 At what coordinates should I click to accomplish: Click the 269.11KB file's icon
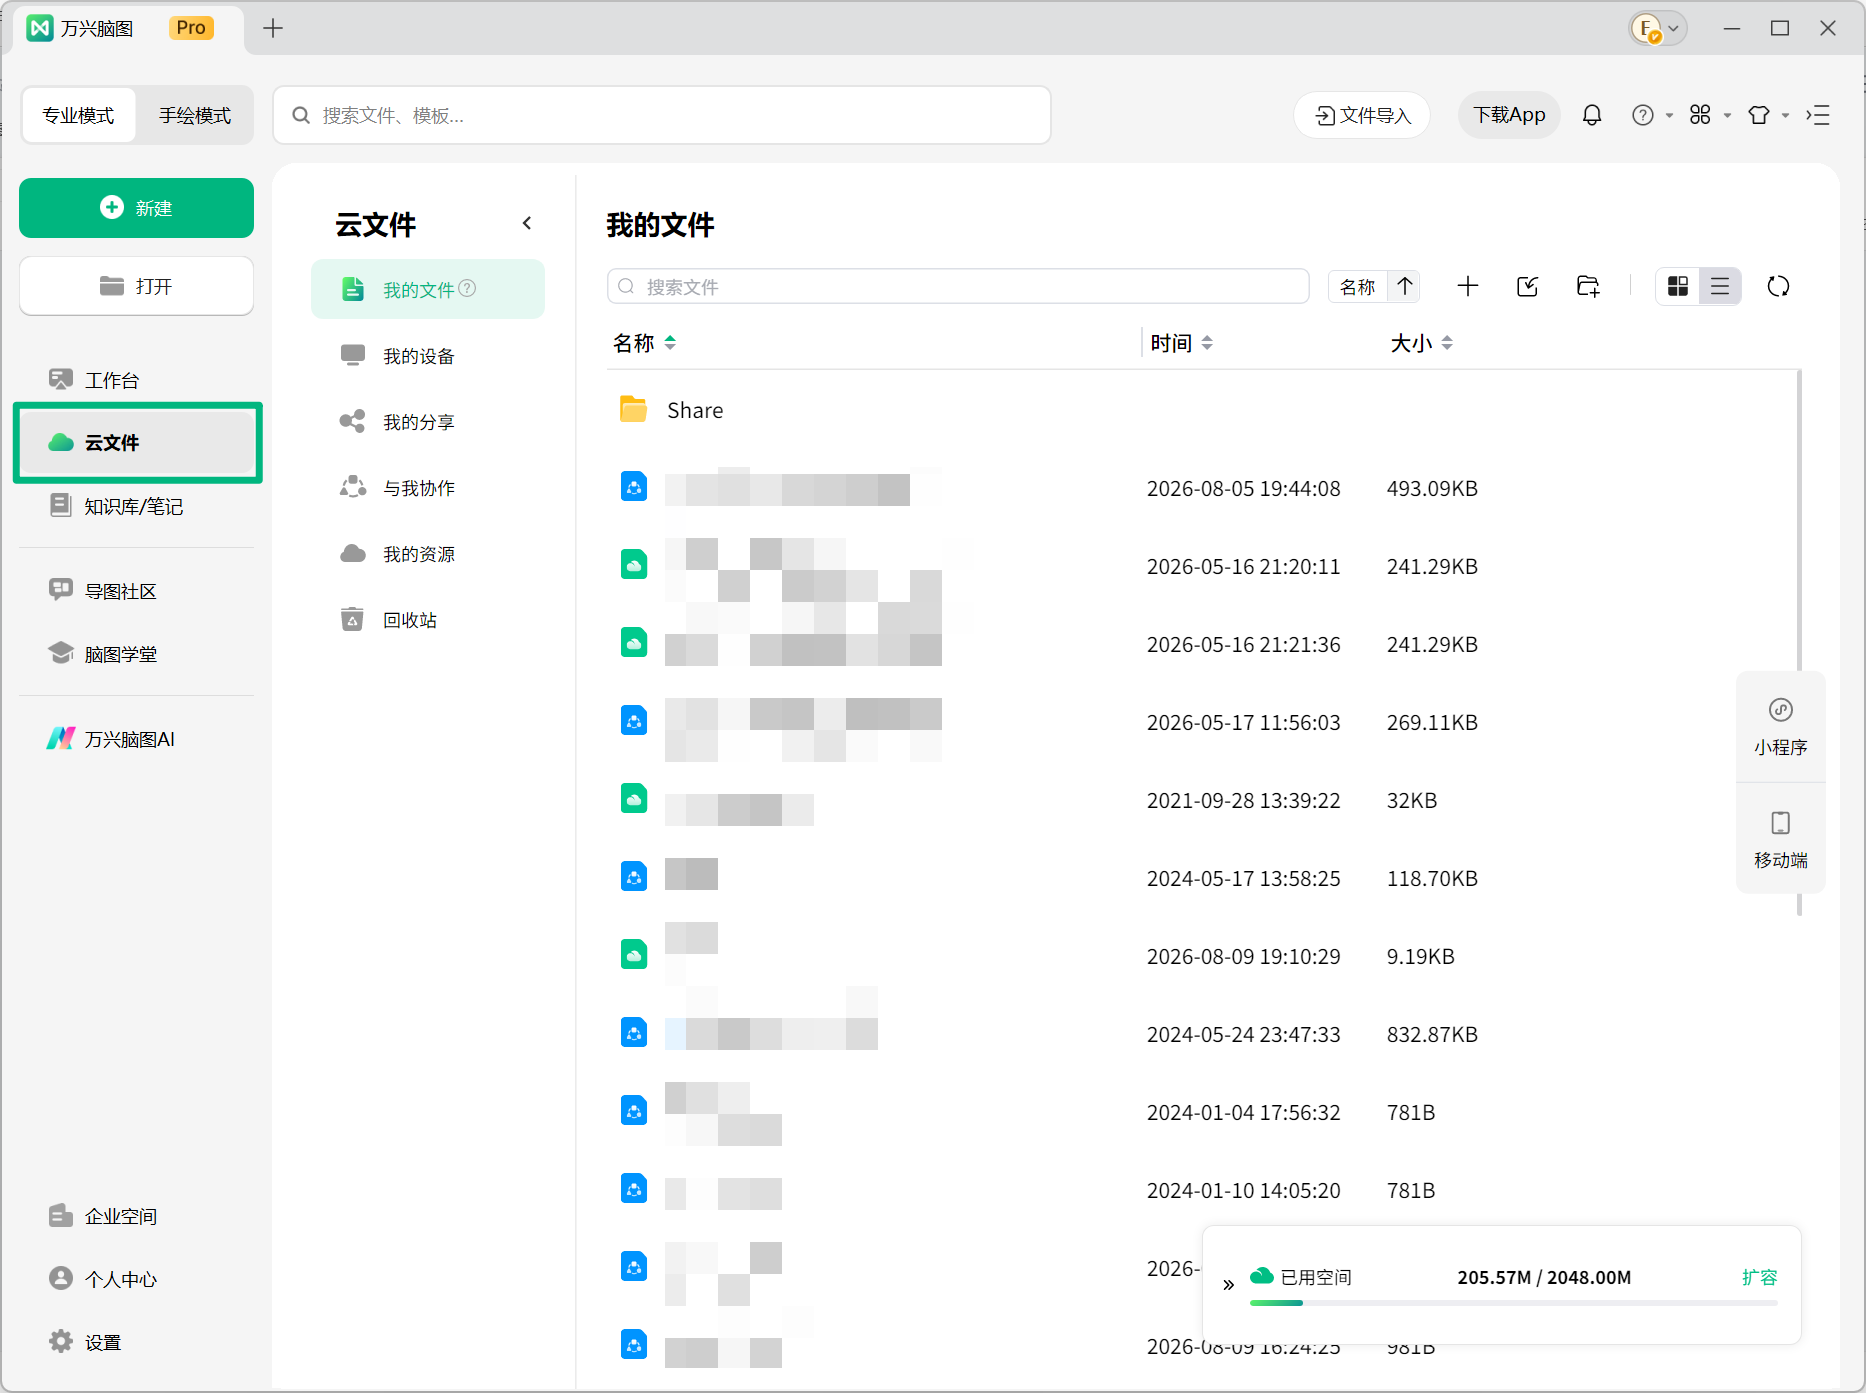[x=634, y=721]
